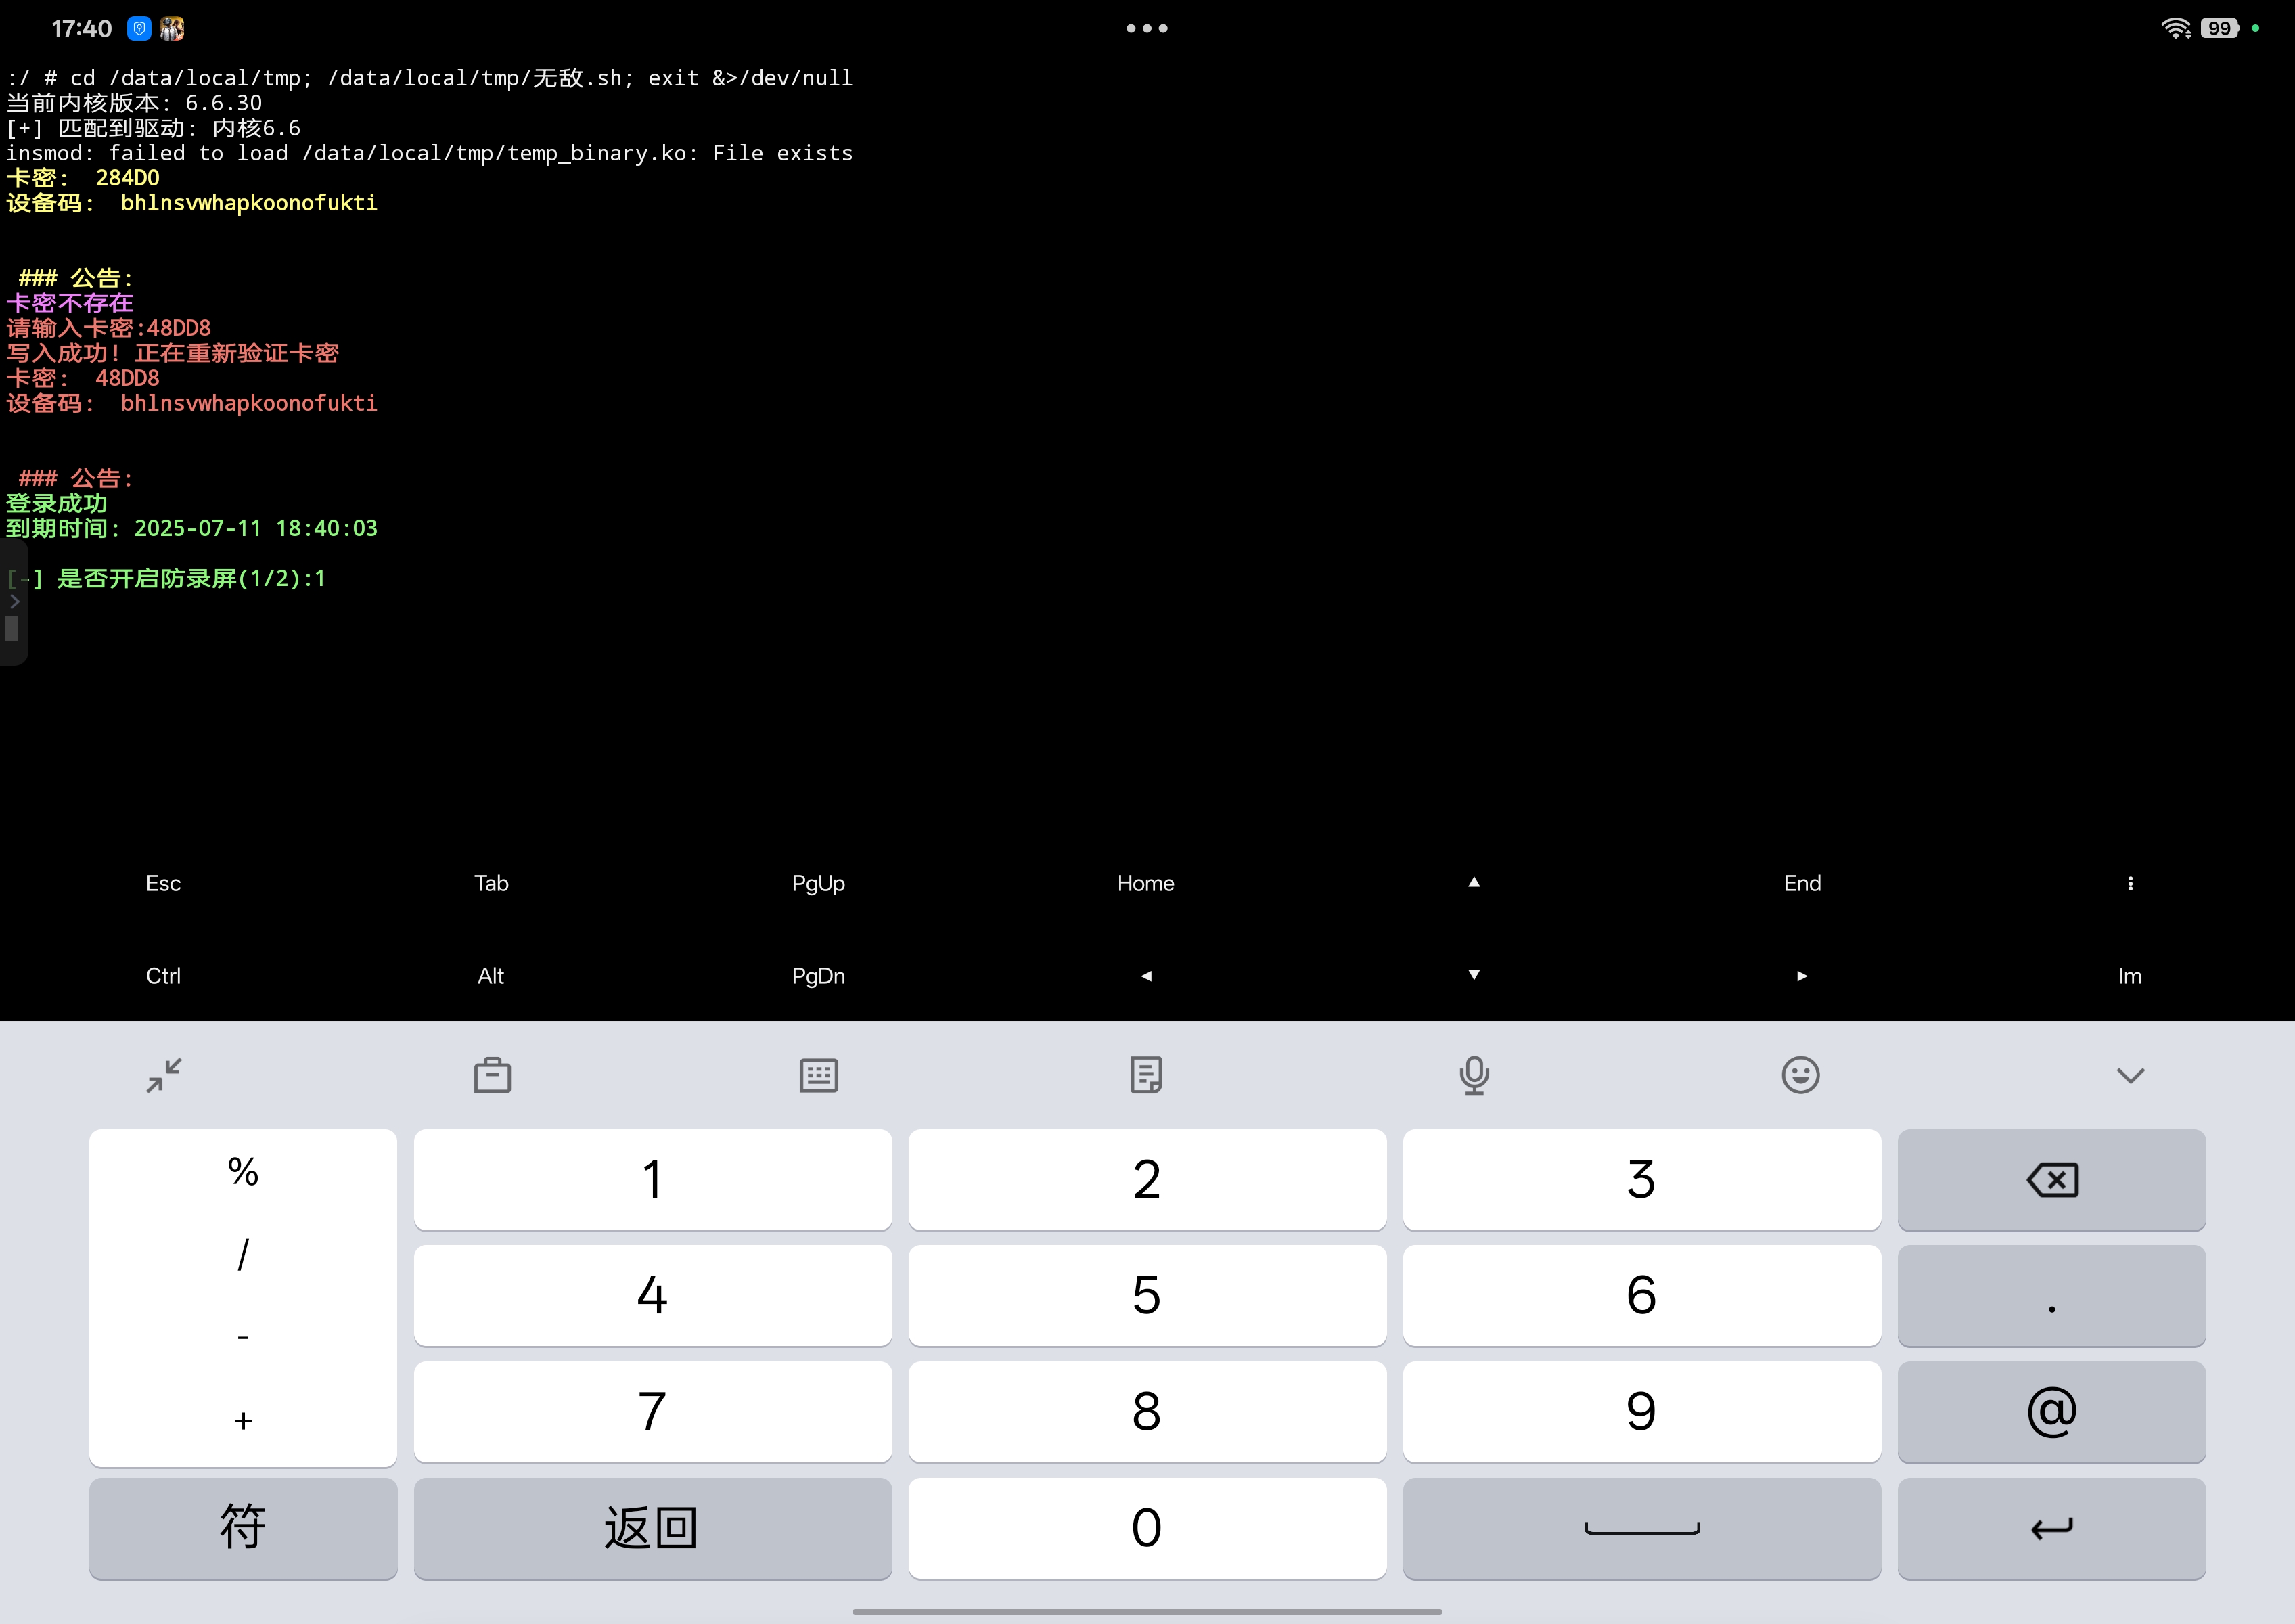
Task: Tap the yellow 卡密: 284D0 line
Action: [x=83, y=178]
